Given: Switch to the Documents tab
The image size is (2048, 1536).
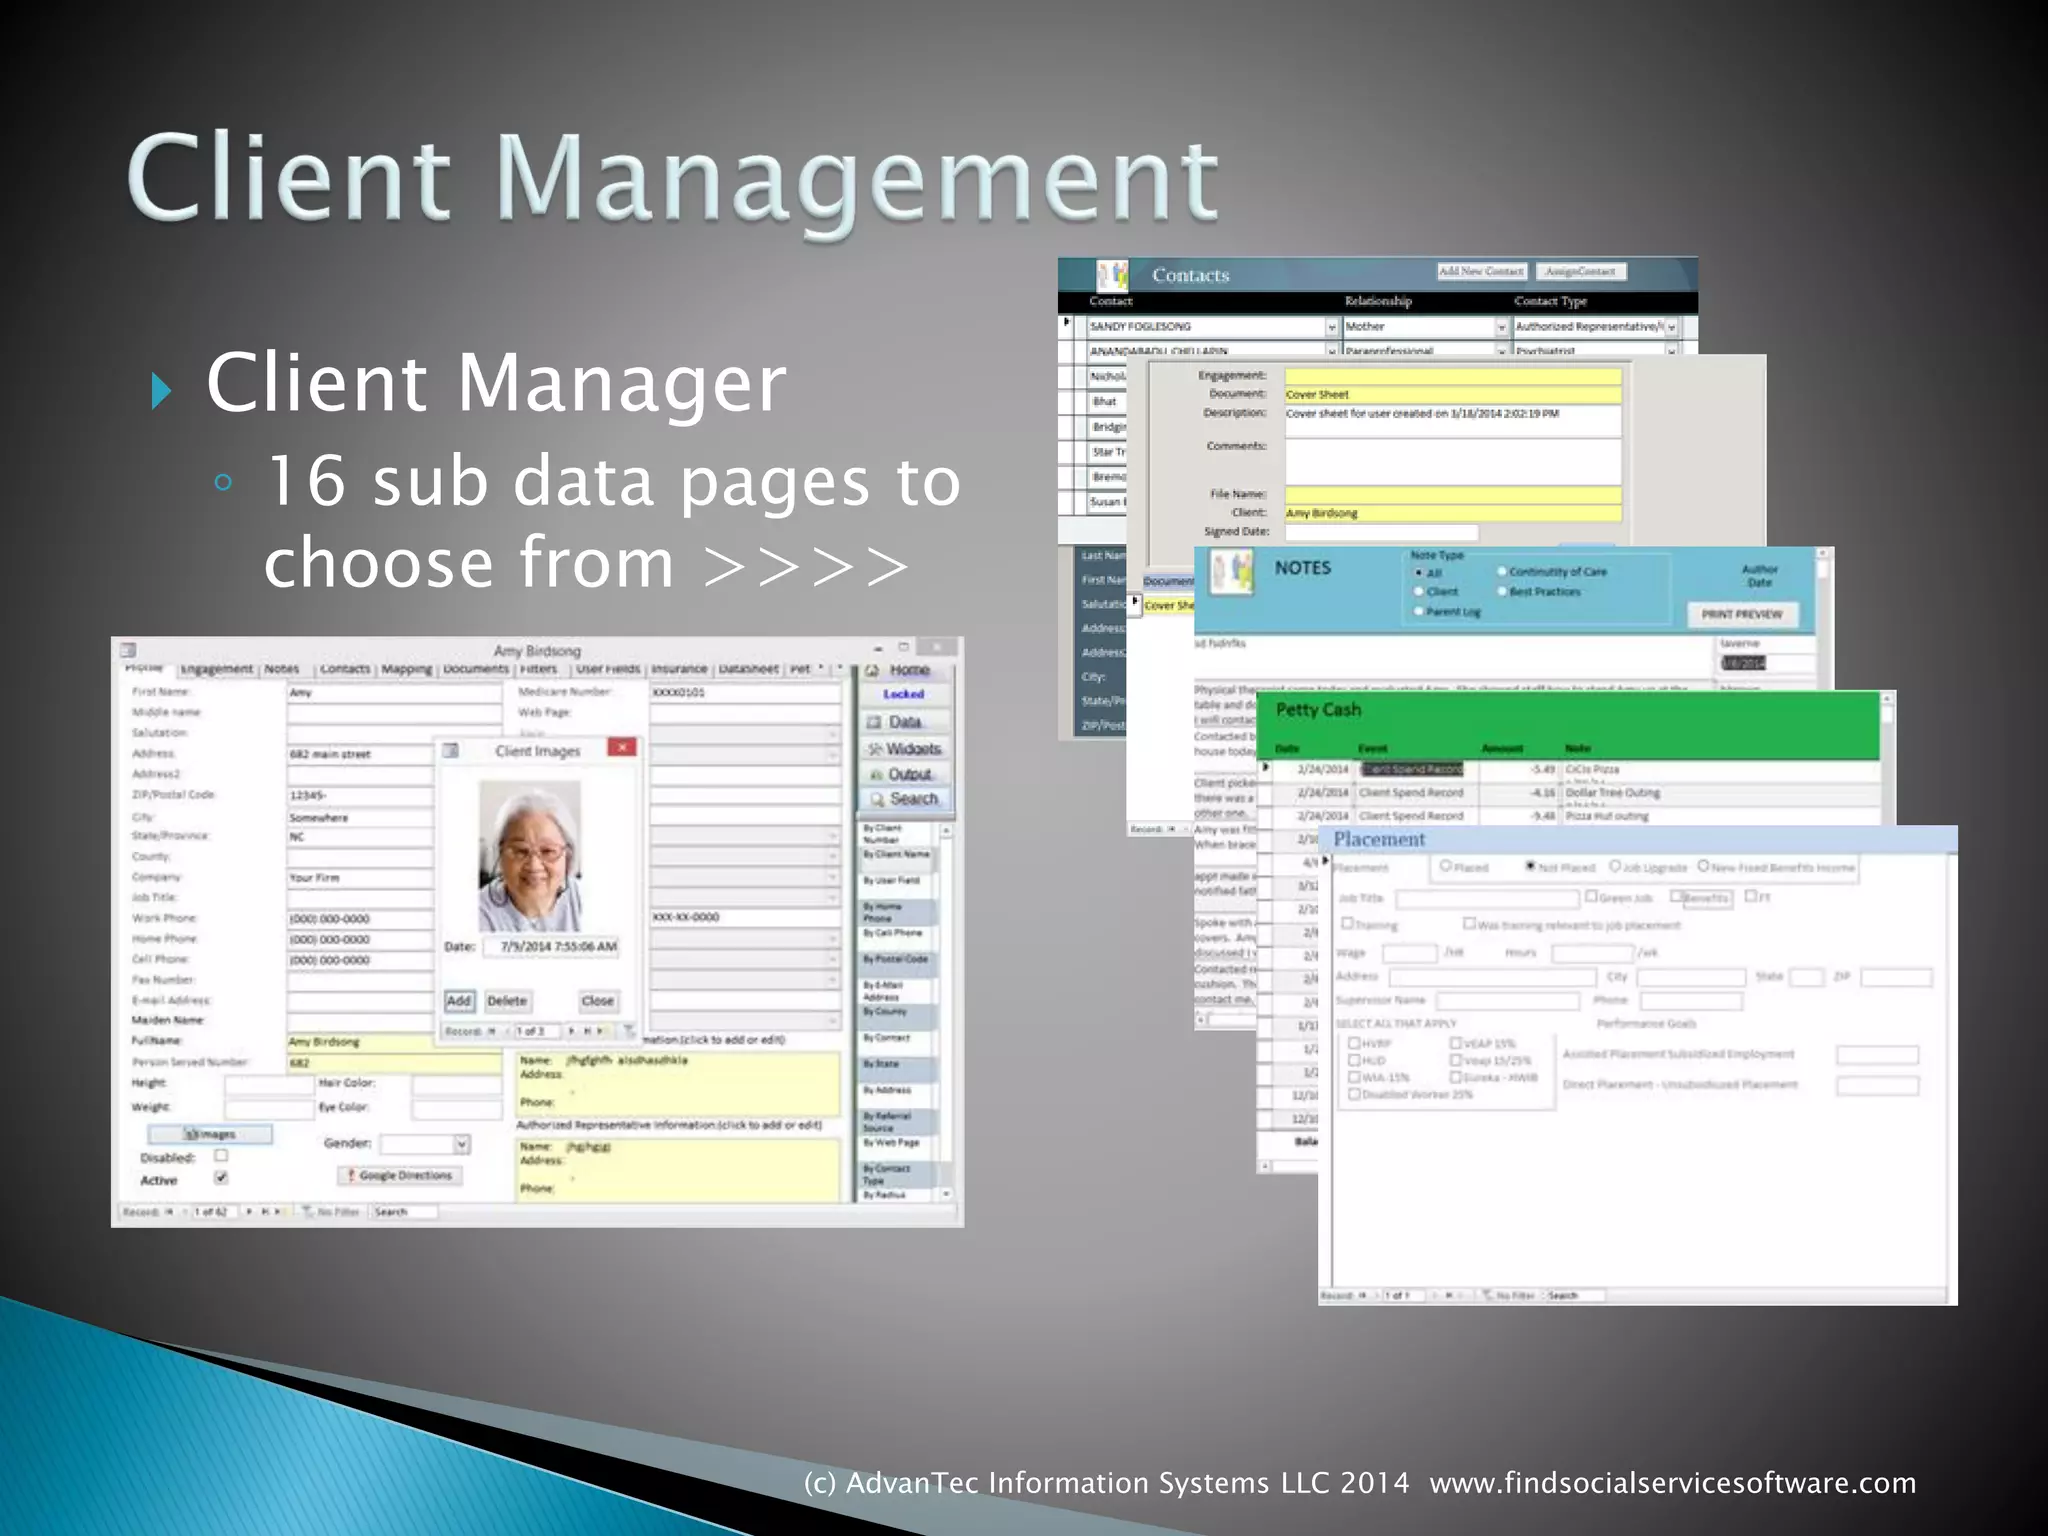Looking at the screenshot, I should tap(476, 669).
